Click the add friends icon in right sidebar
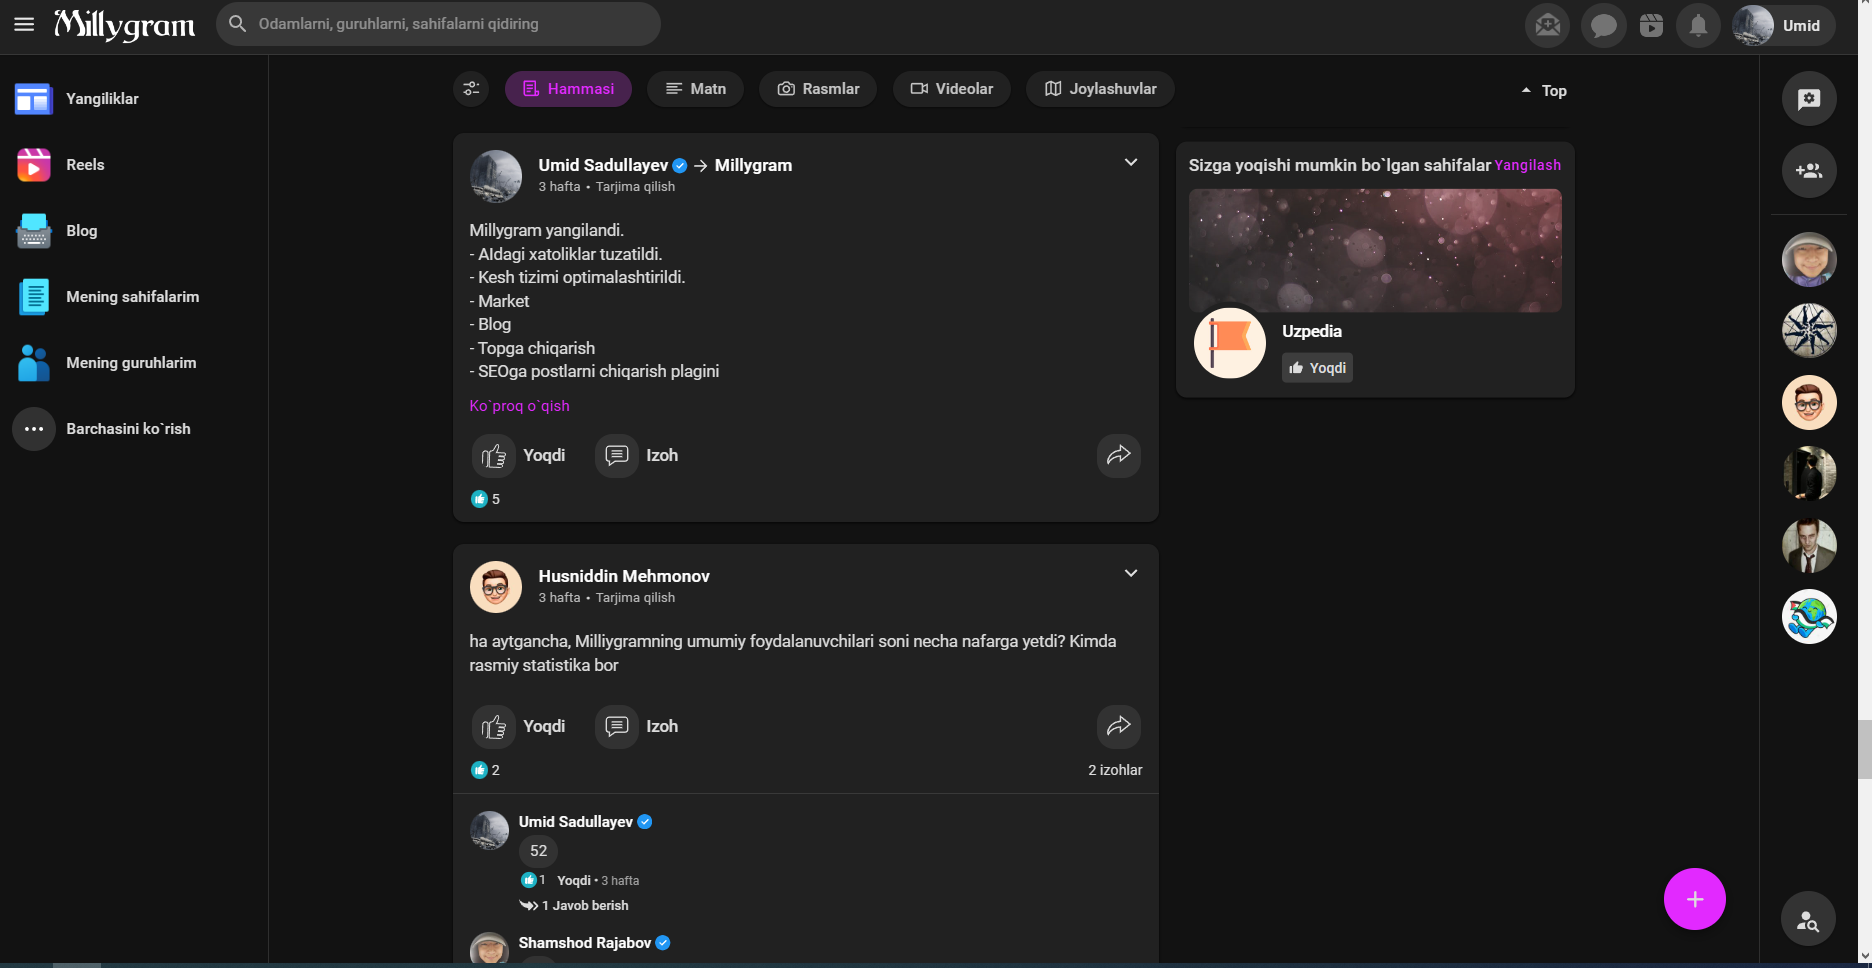 1808,171
